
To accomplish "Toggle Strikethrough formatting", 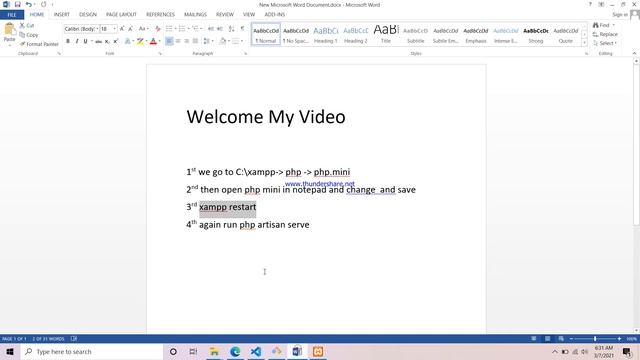I will (98, 41).
